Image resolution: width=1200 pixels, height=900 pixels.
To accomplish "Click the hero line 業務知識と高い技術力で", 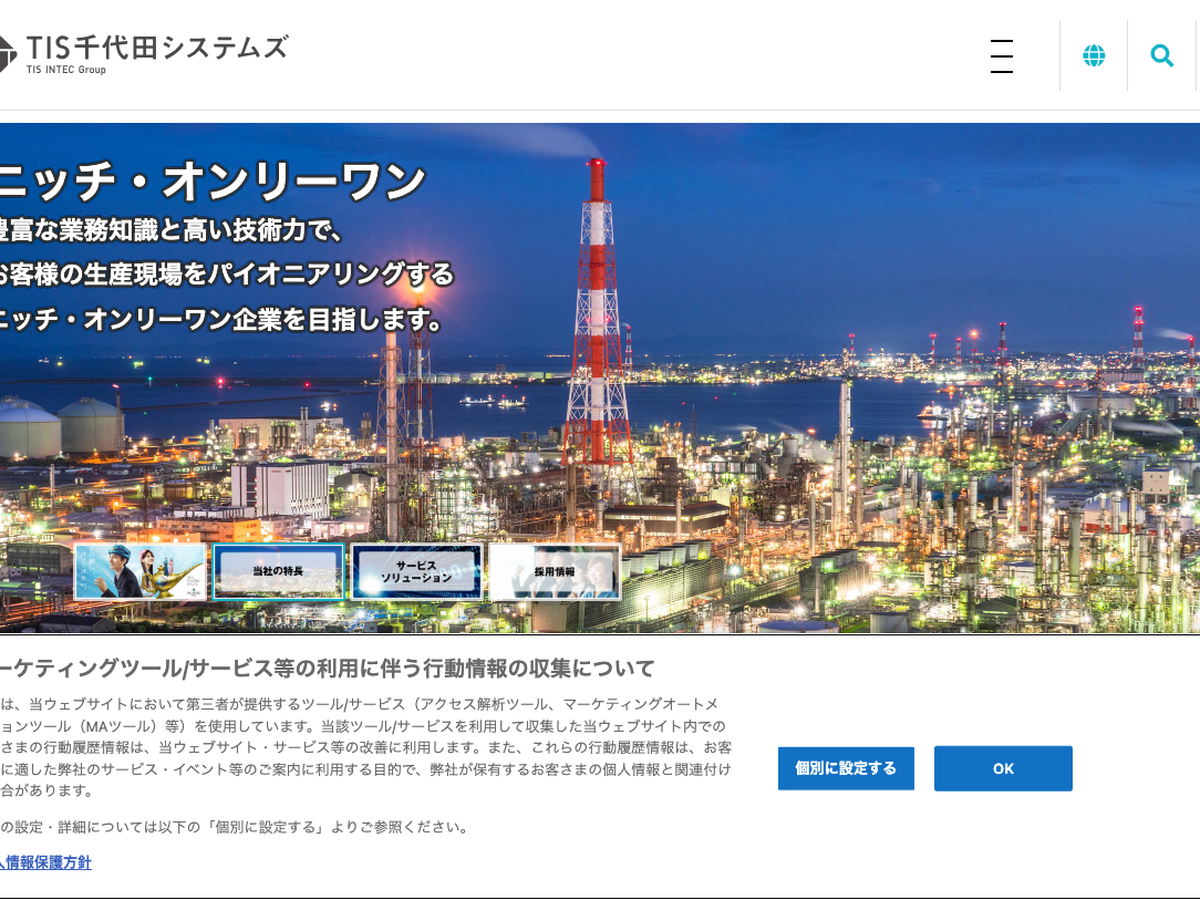I will pyautogui.click(x=172, y=230).
